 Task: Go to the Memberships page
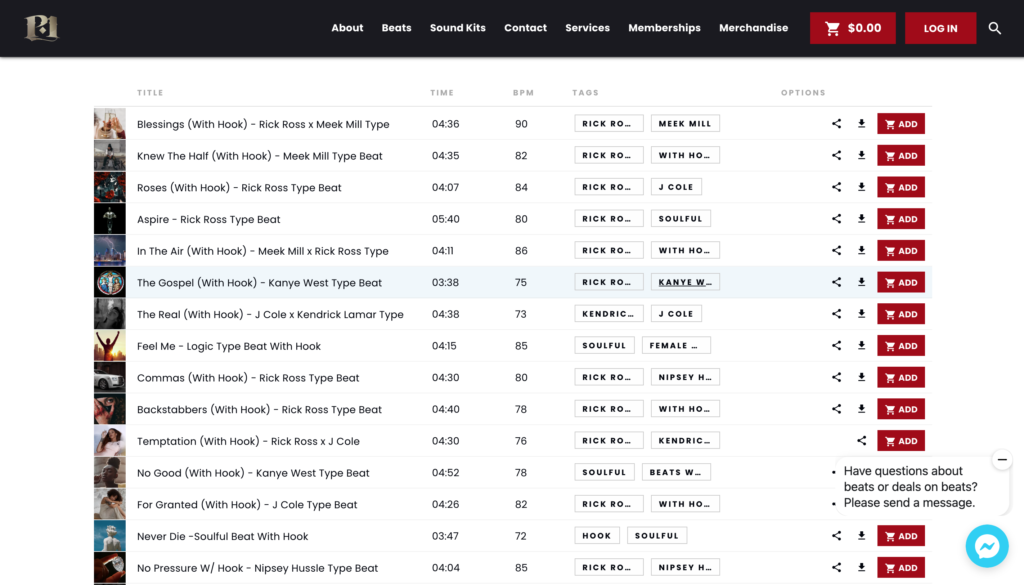(664, 28)
